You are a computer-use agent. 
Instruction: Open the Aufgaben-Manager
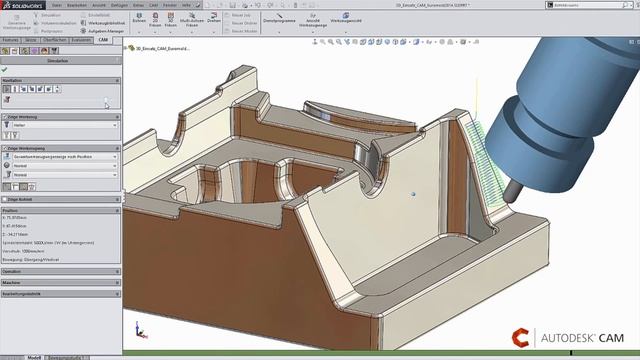(x=102, y=31)
